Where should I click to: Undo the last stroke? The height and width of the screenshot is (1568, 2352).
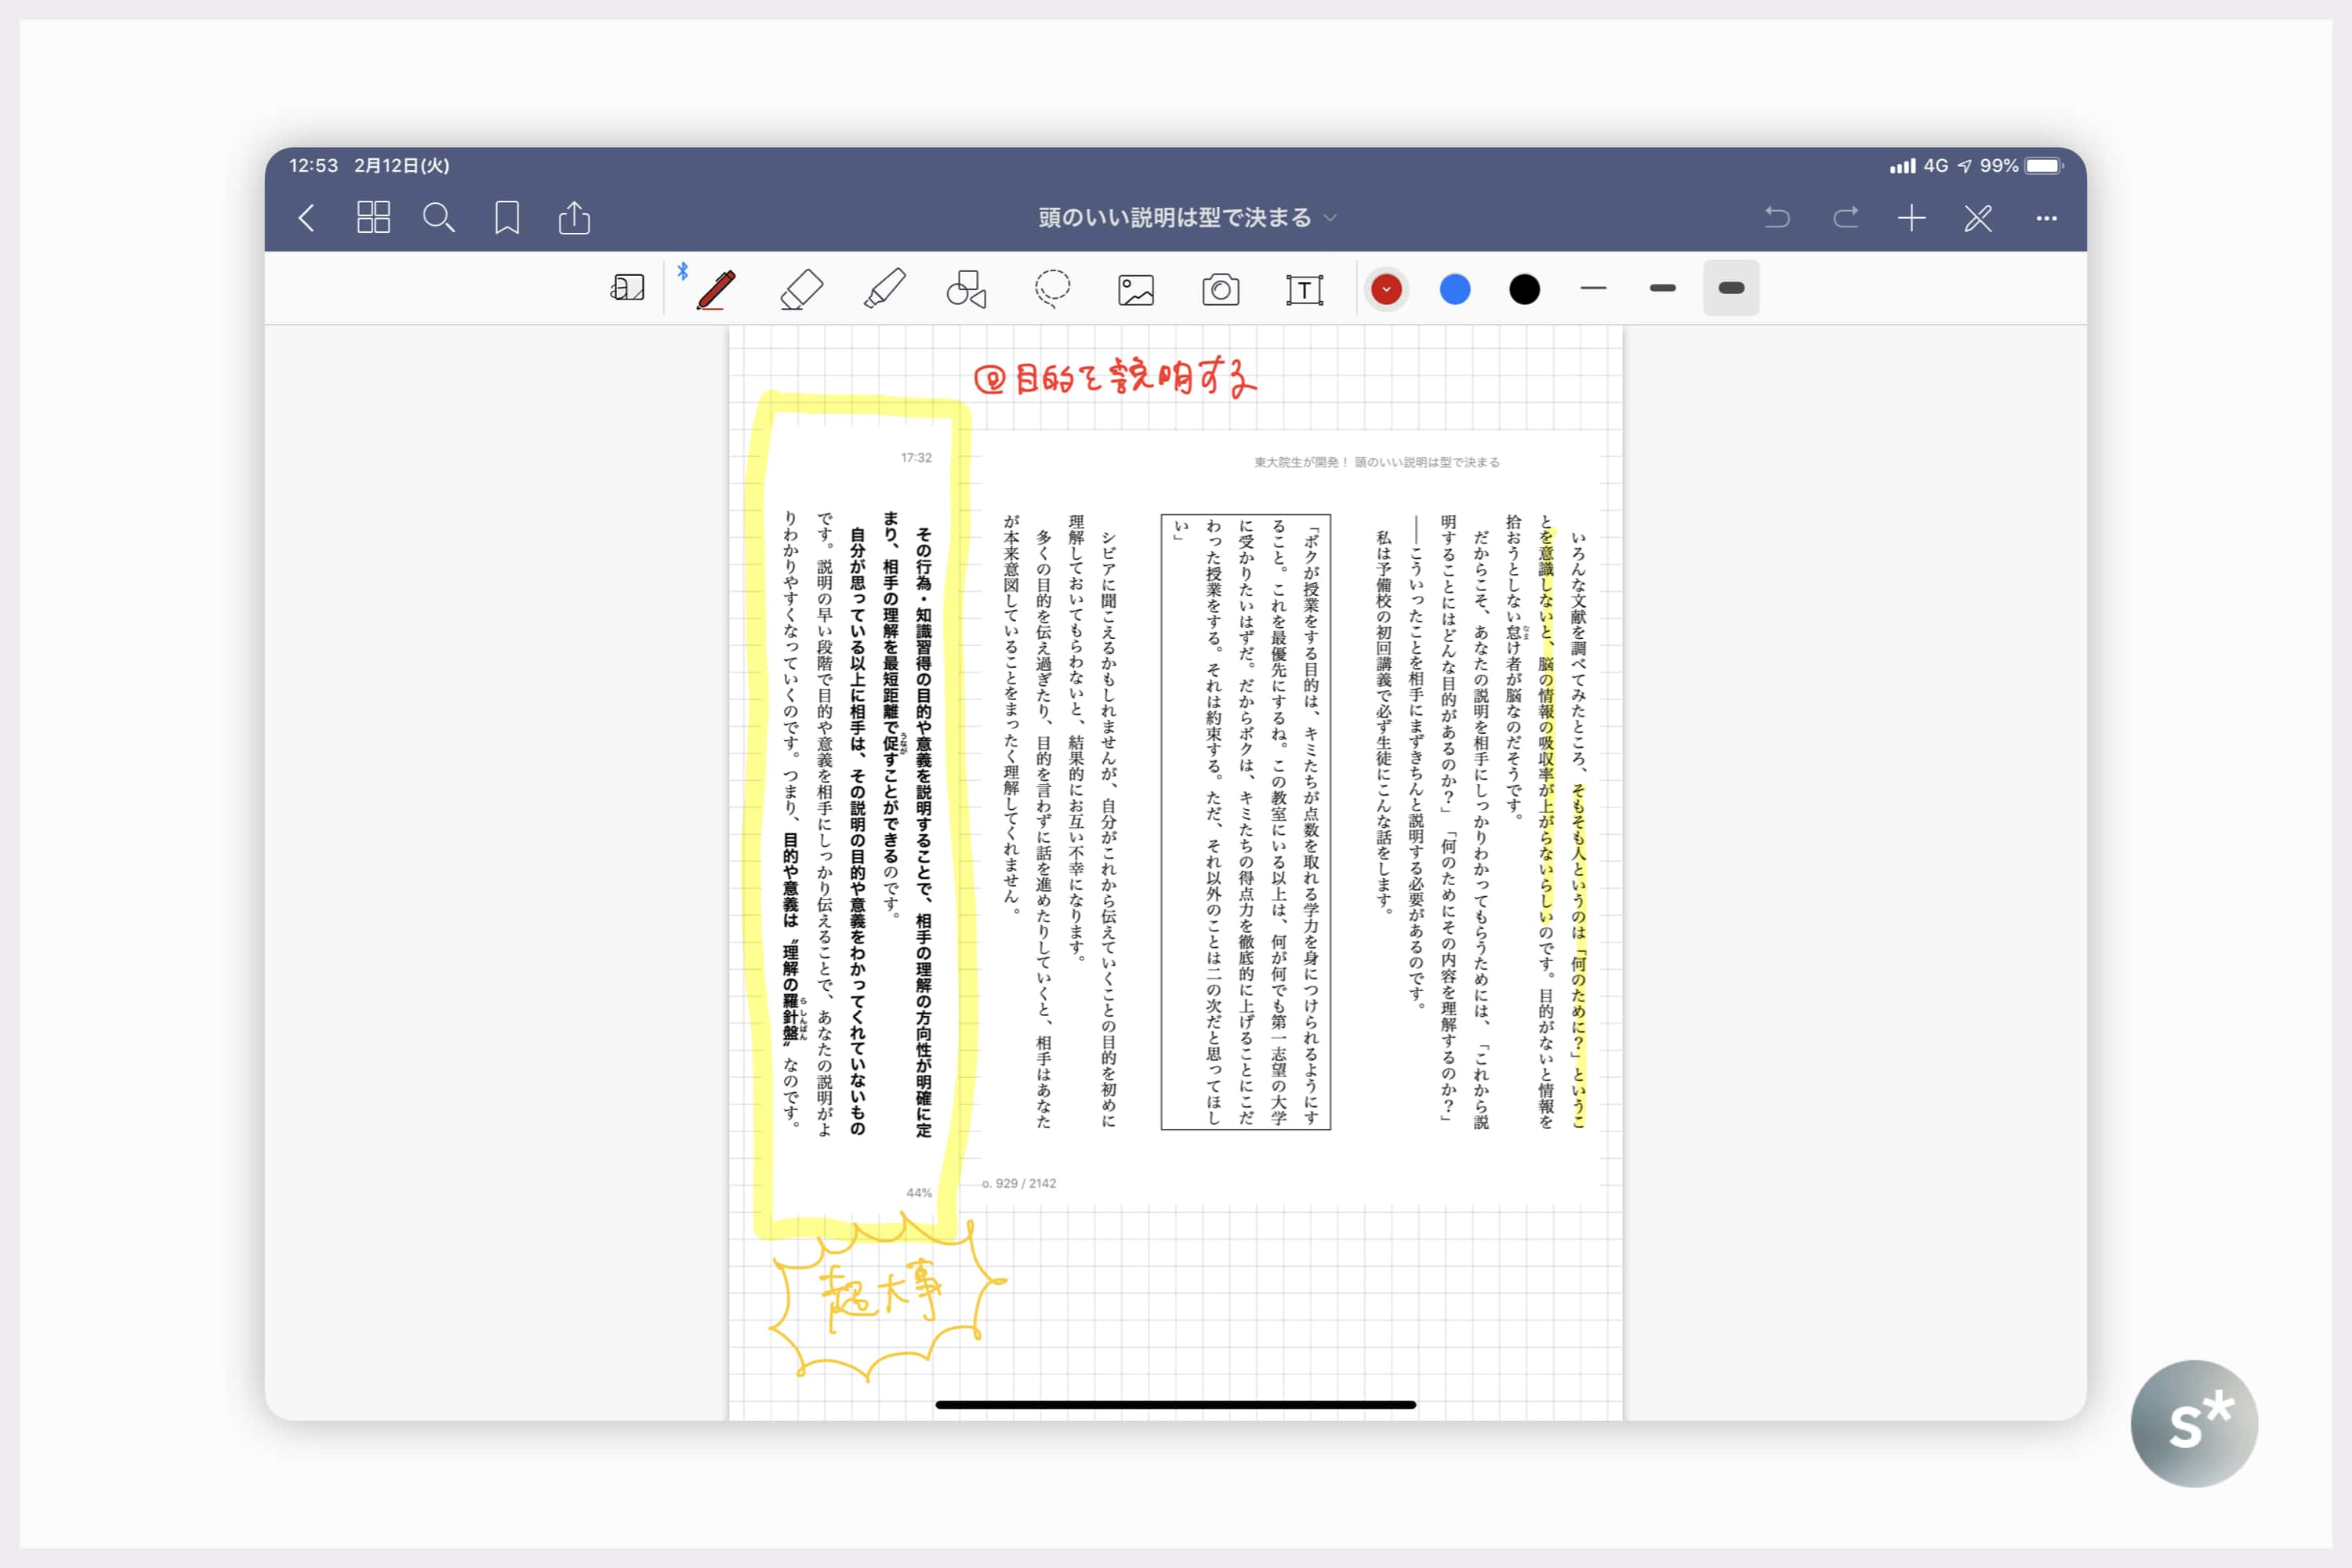(1777, 217)
